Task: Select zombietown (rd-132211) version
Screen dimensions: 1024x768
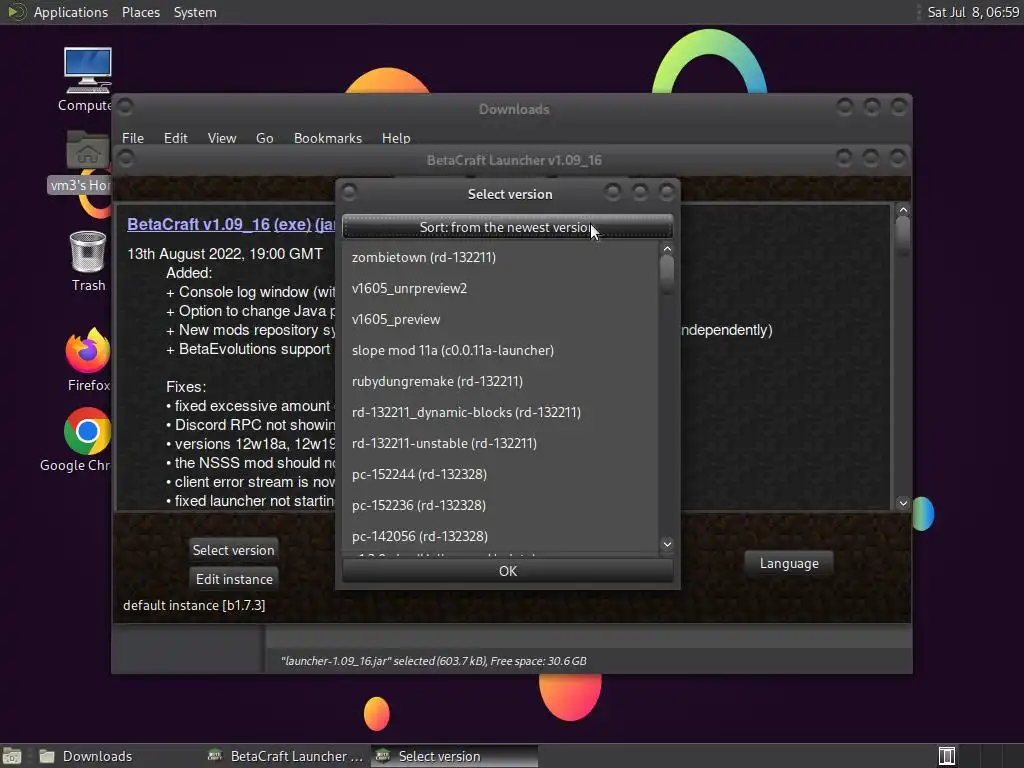Action: click(x=501, y=257)
